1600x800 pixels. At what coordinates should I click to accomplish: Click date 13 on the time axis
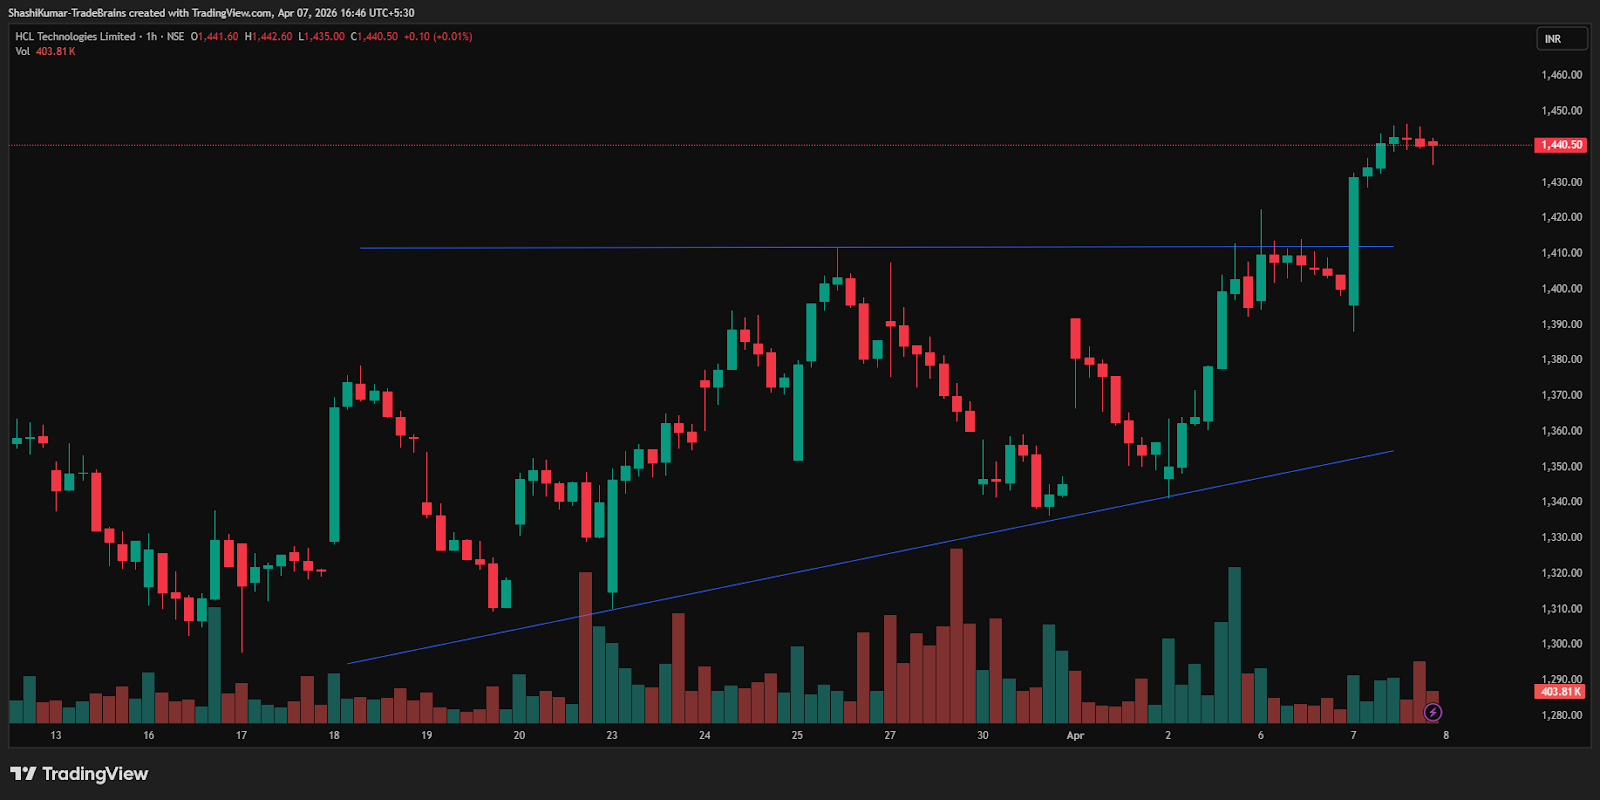[x=56, y=735]
